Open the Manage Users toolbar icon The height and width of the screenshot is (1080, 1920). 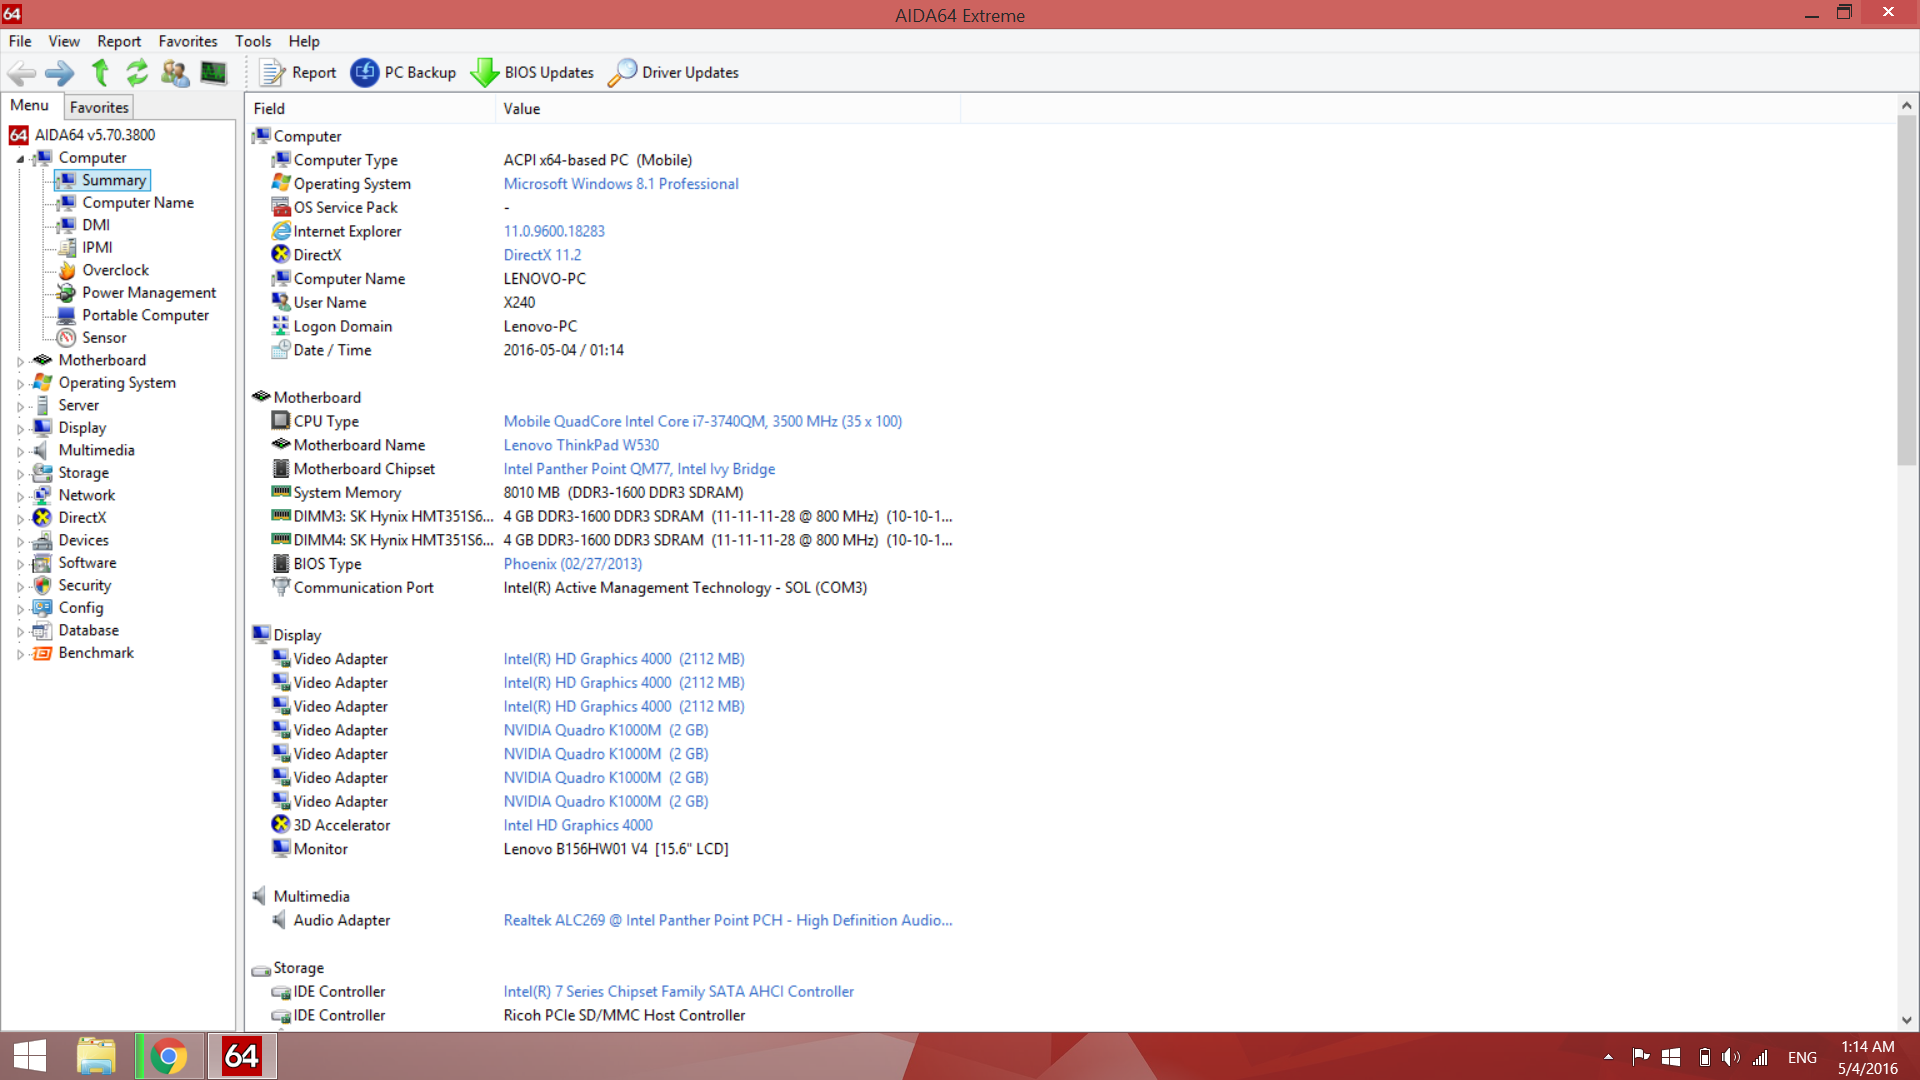click(x=175, y=72)
